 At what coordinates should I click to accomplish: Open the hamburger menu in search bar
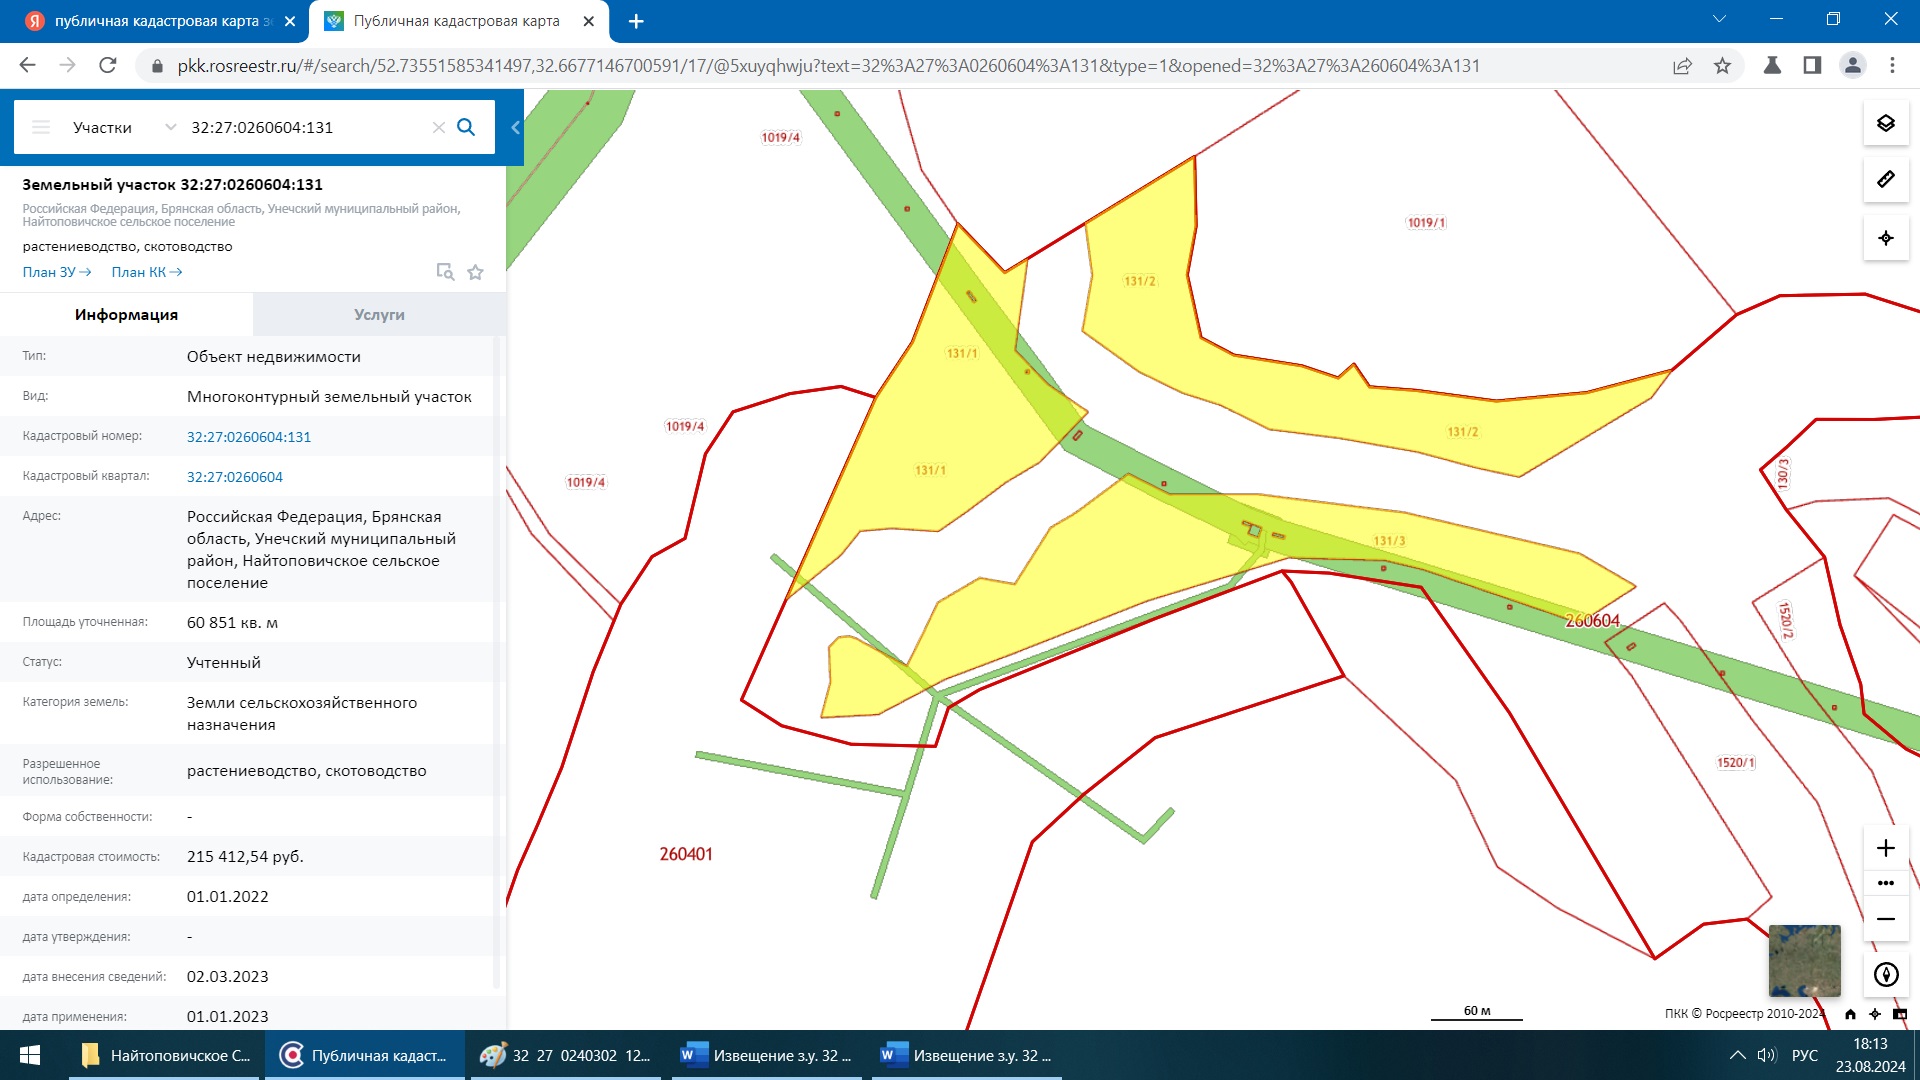click(x=41, y=127)
